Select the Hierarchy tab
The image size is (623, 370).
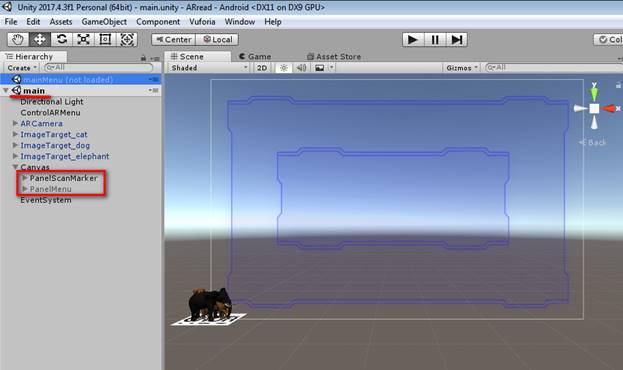coord(34,56)
